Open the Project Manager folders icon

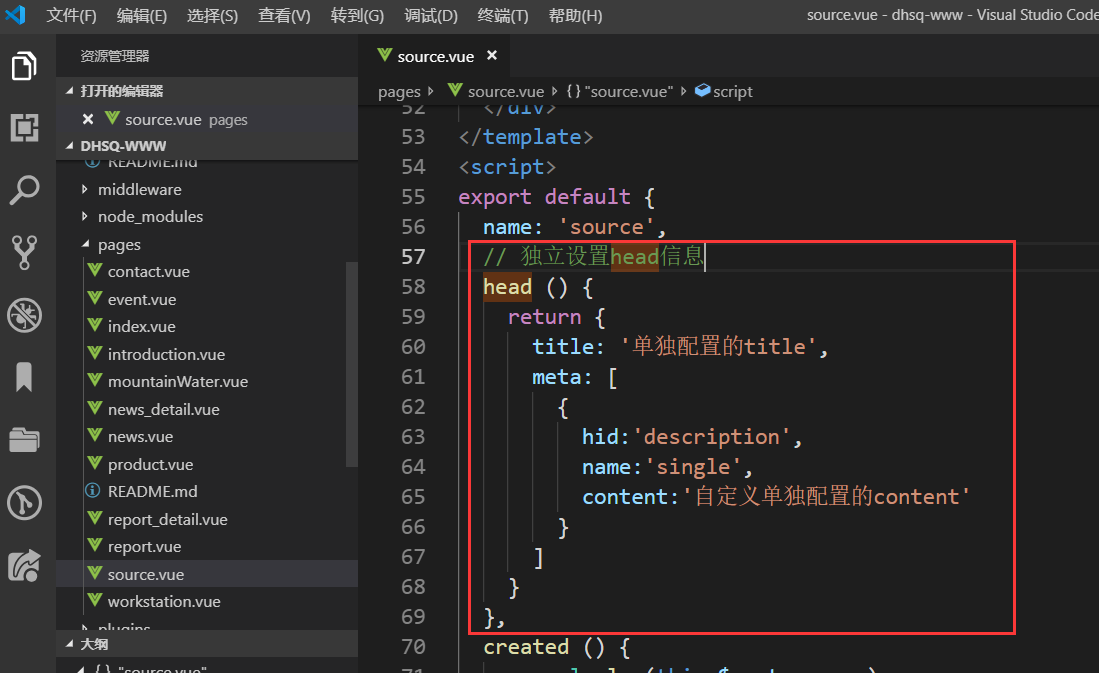[x=24, y=440]
